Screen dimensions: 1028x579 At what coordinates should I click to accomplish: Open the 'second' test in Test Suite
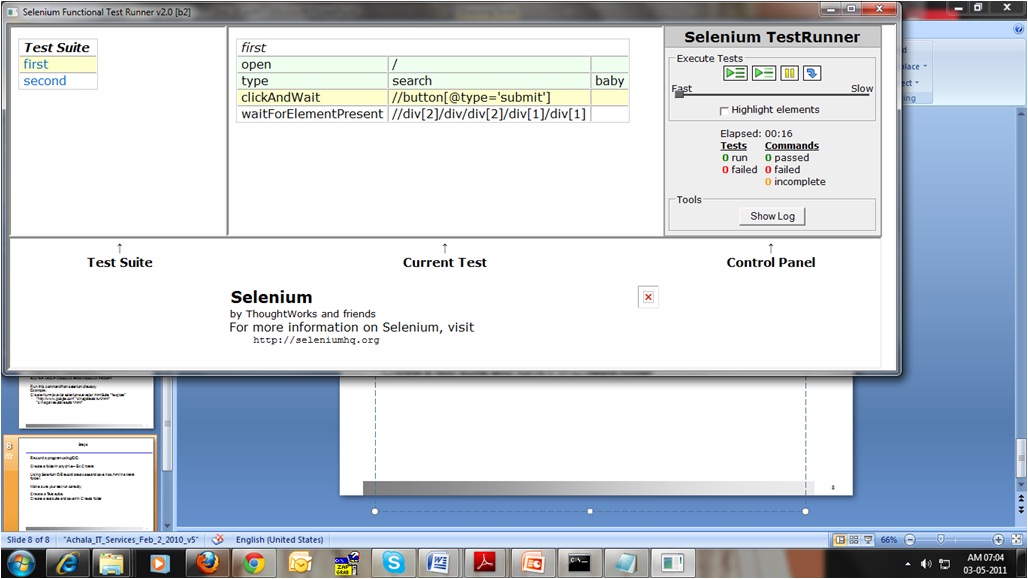pyautogui.click(x=45, y=81)
